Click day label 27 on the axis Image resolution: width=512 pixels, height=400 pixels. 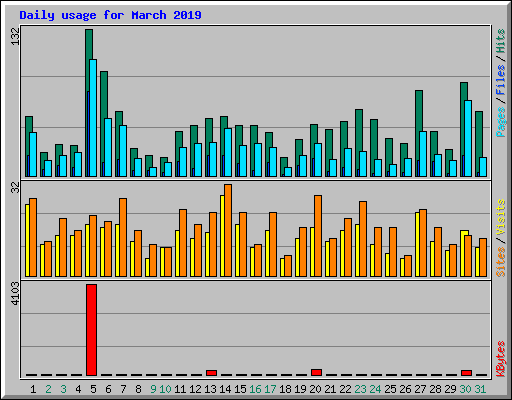pos(420,389)
